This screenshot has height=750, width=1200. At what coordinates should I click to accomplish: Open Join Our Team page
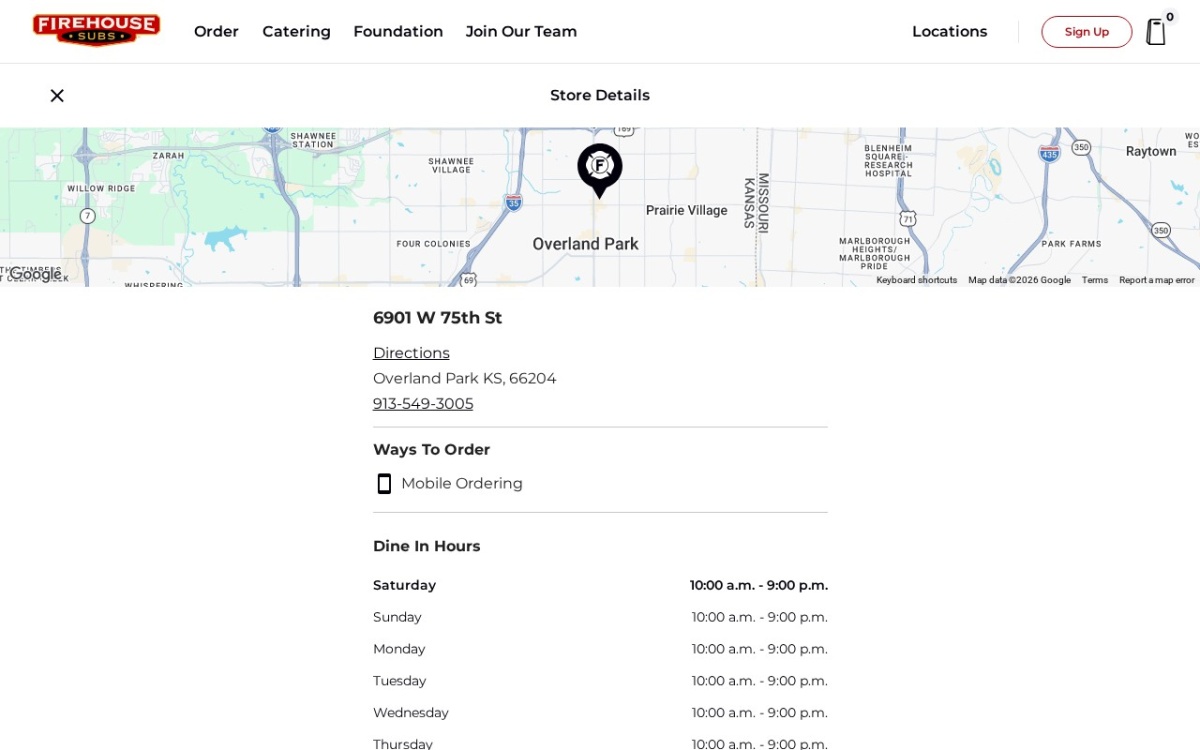(x=521, y=32)
